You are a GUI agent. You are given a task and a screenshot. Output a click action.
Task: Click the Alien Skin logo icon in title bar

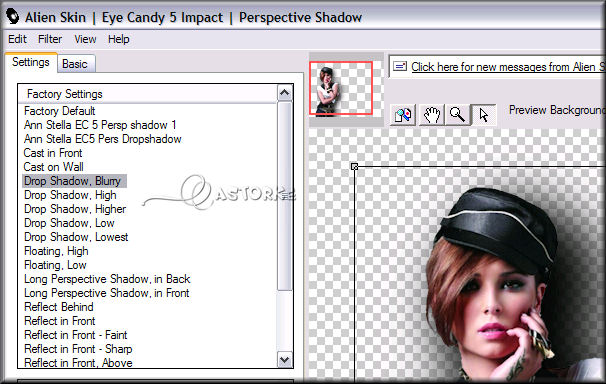click(x=12, y=17)
